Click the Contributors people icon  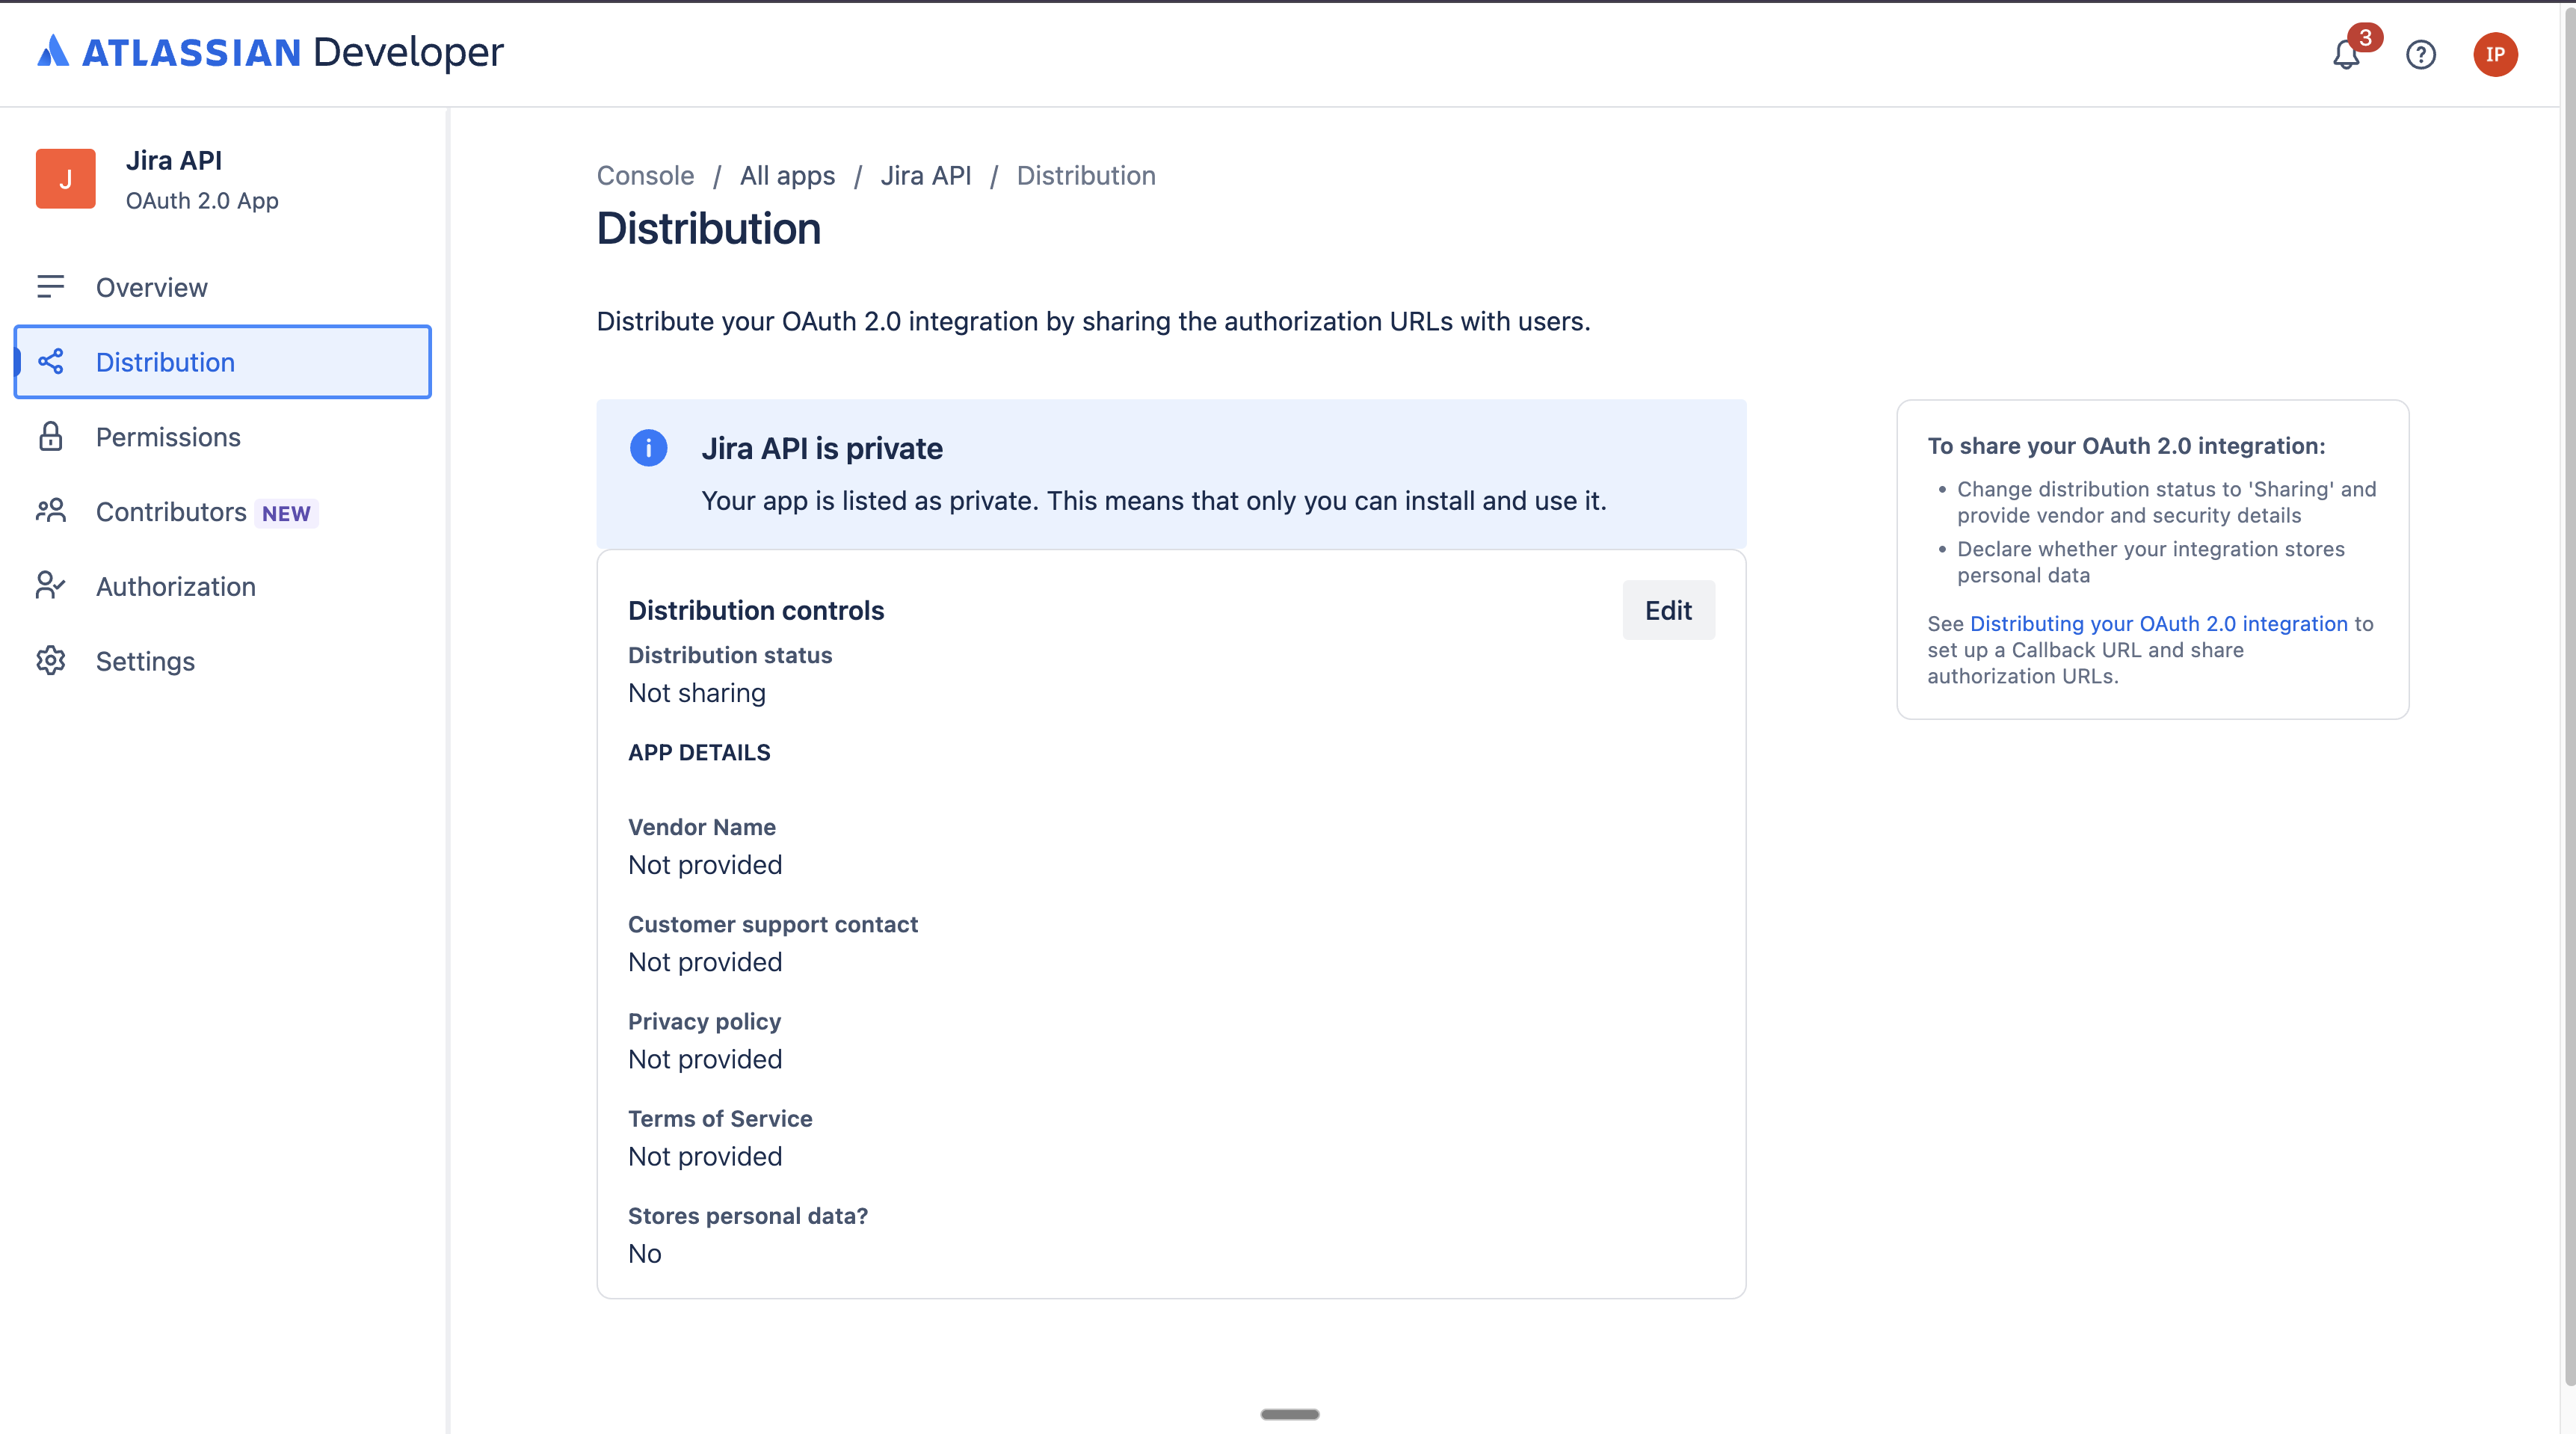(x=51, y=511)
